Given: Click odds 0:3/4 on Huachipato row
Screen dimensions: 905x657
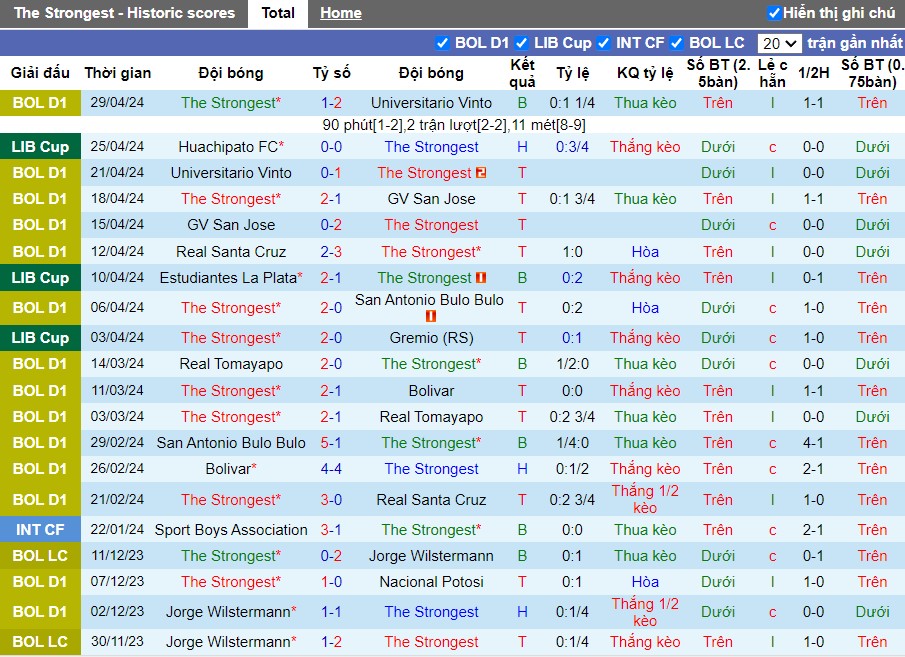Looking at the screenshot, I should click(573, 147).
